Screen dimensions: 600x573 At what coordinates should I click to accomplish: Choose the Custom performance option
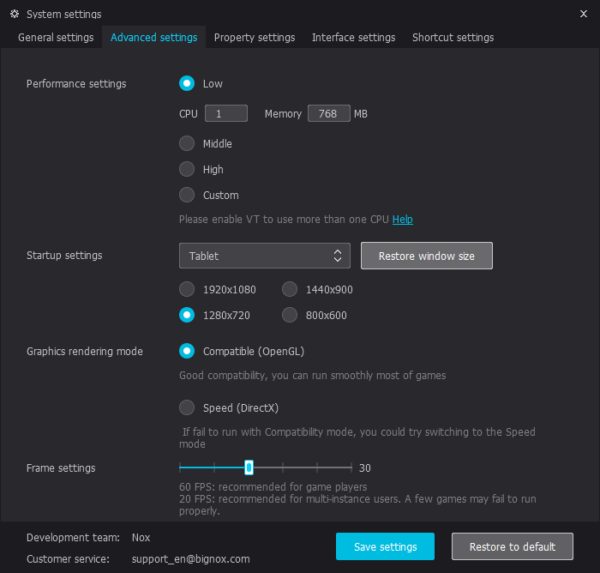click(x=187, y=195)
